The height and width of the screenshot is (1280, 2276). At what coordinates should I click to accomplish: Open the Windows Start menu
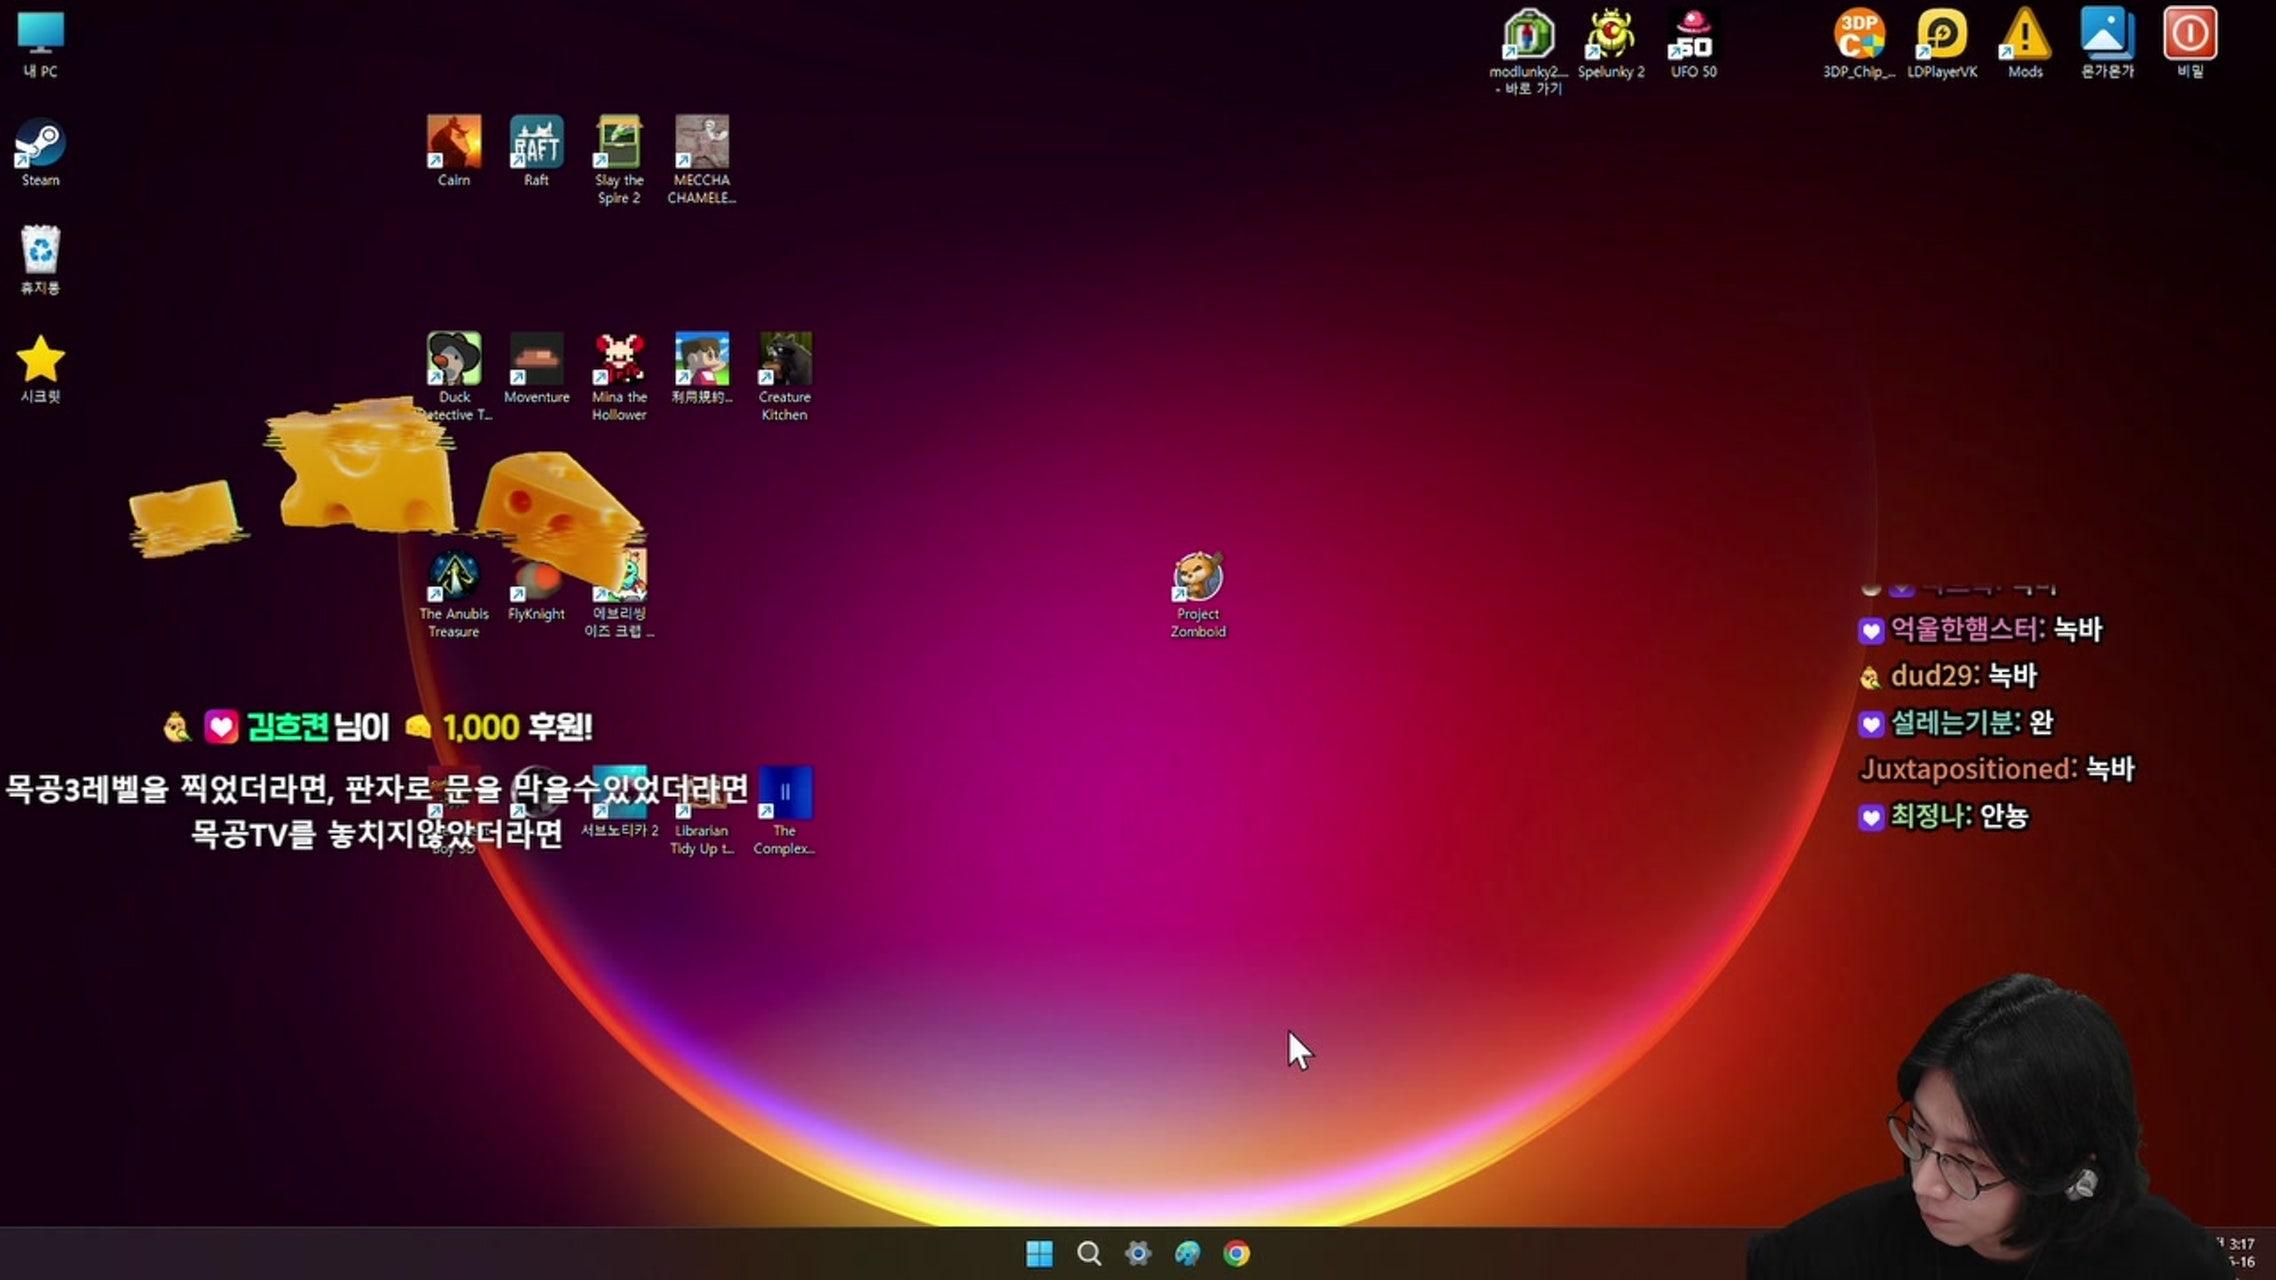(x=1040, y=1253)
